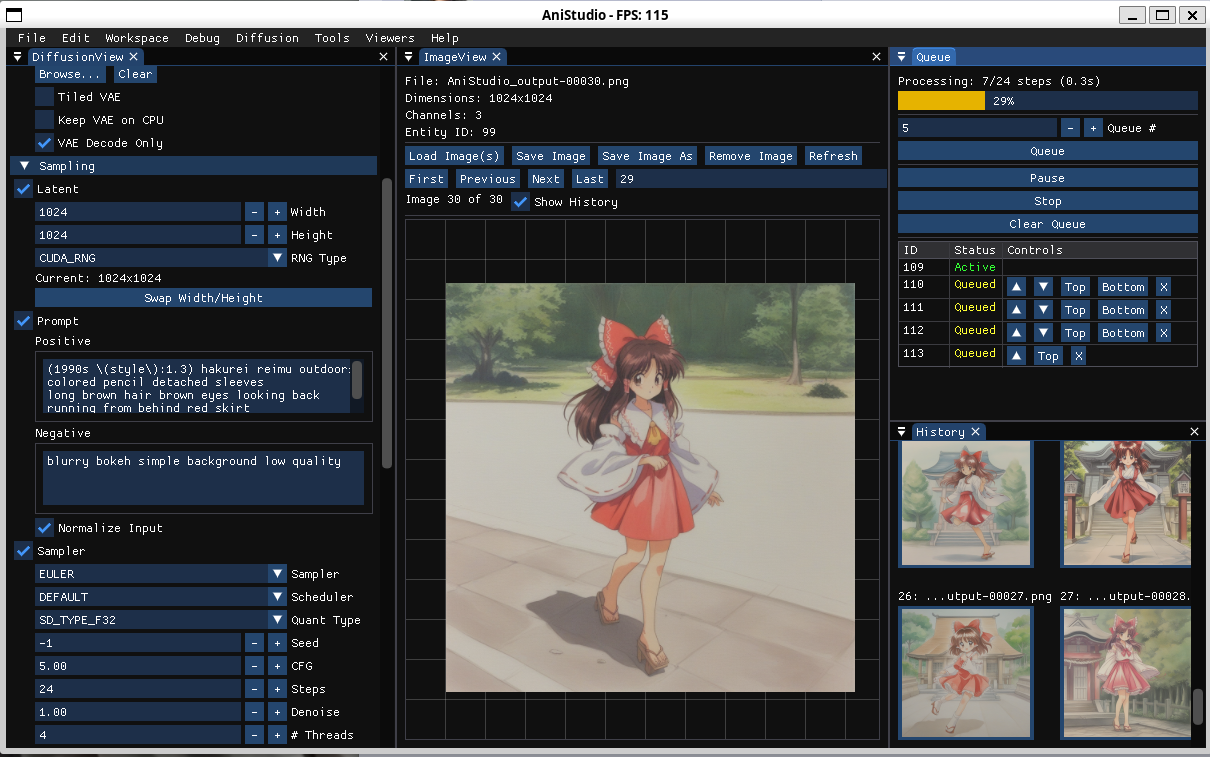
Task: Remove queue item 111 with X
Action: point(1163,310)
